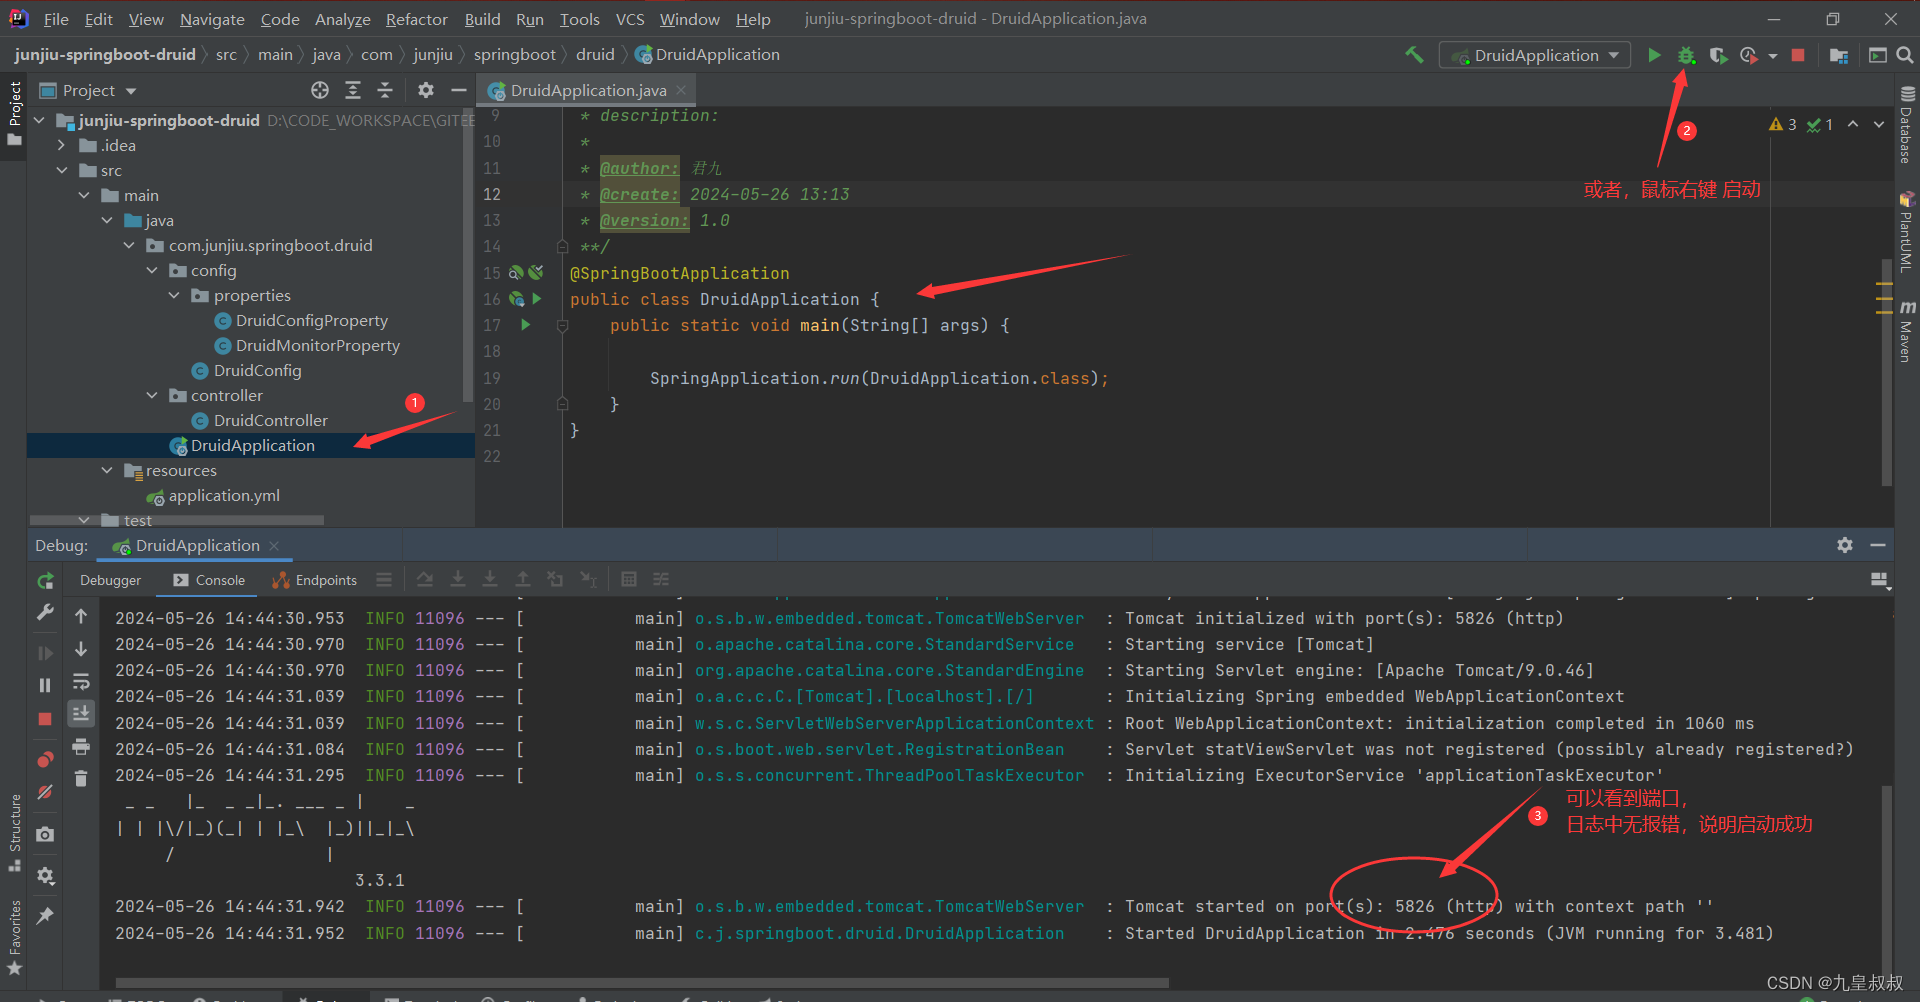This screenshot has width=1920, height=1002.
Task: Pin the debug tab with the pin icon
Action: 45,916
